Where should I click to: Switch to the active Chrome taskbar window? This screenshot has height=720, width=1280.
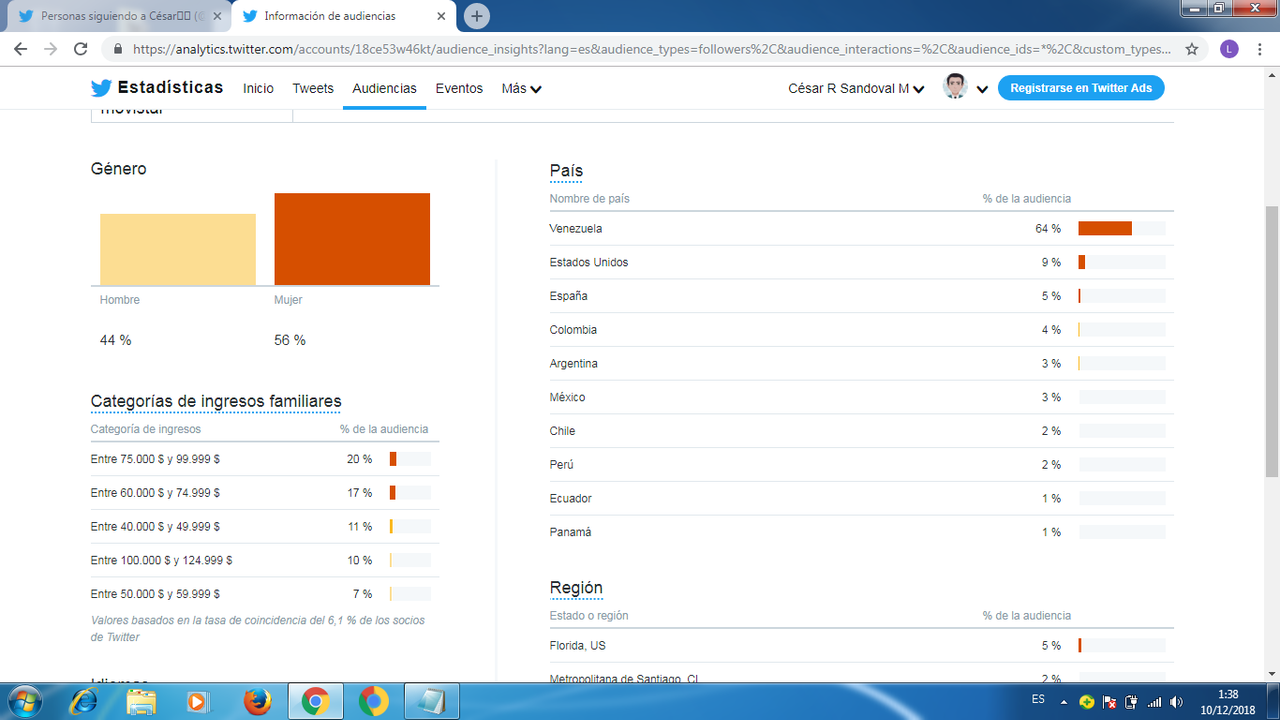pos(315,701)
